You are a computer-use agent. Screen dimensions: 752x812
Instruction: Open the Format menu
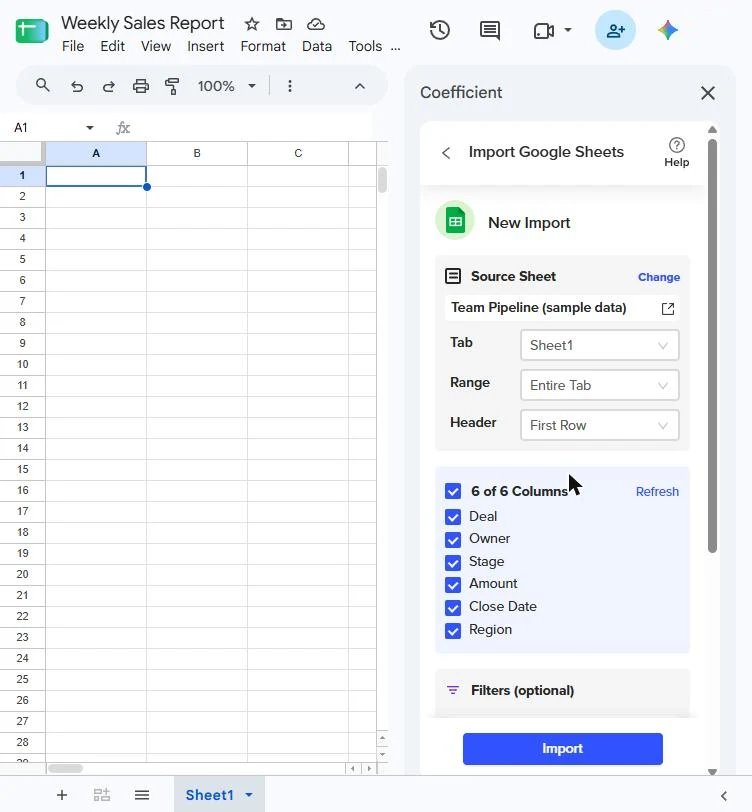(263, 47)
